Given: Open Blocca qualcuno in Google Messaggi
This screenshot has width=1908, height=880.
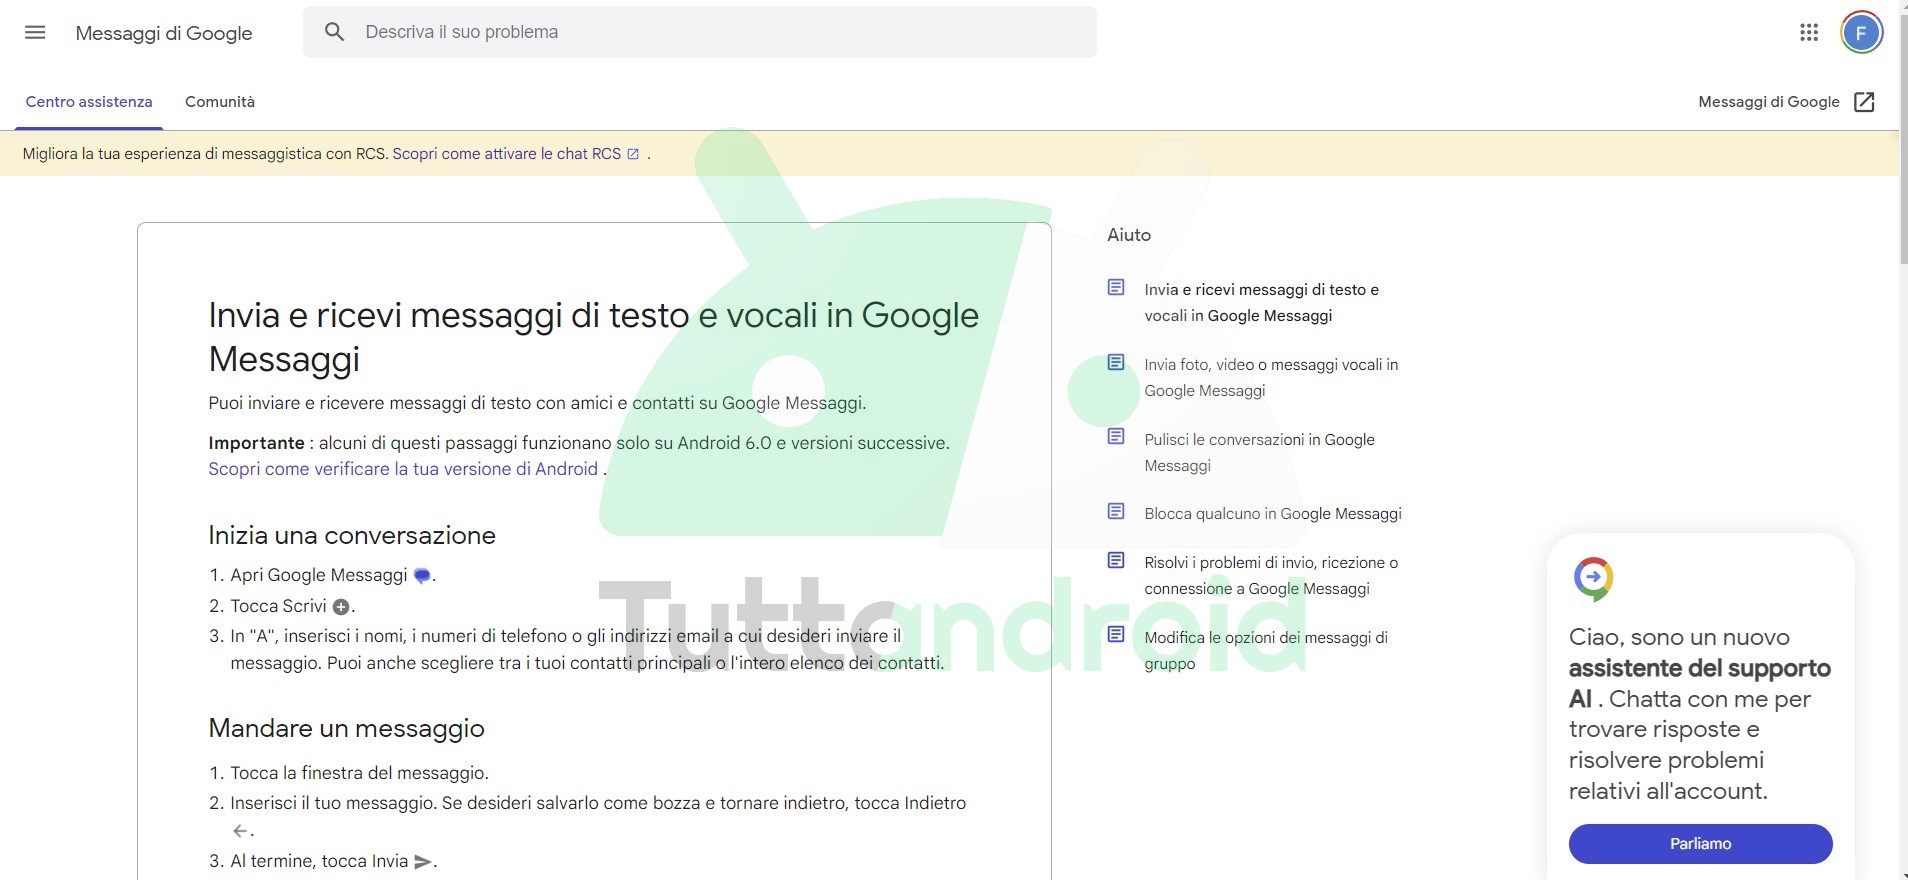Looking at the screenshot, I should [x=1273, y=514].
